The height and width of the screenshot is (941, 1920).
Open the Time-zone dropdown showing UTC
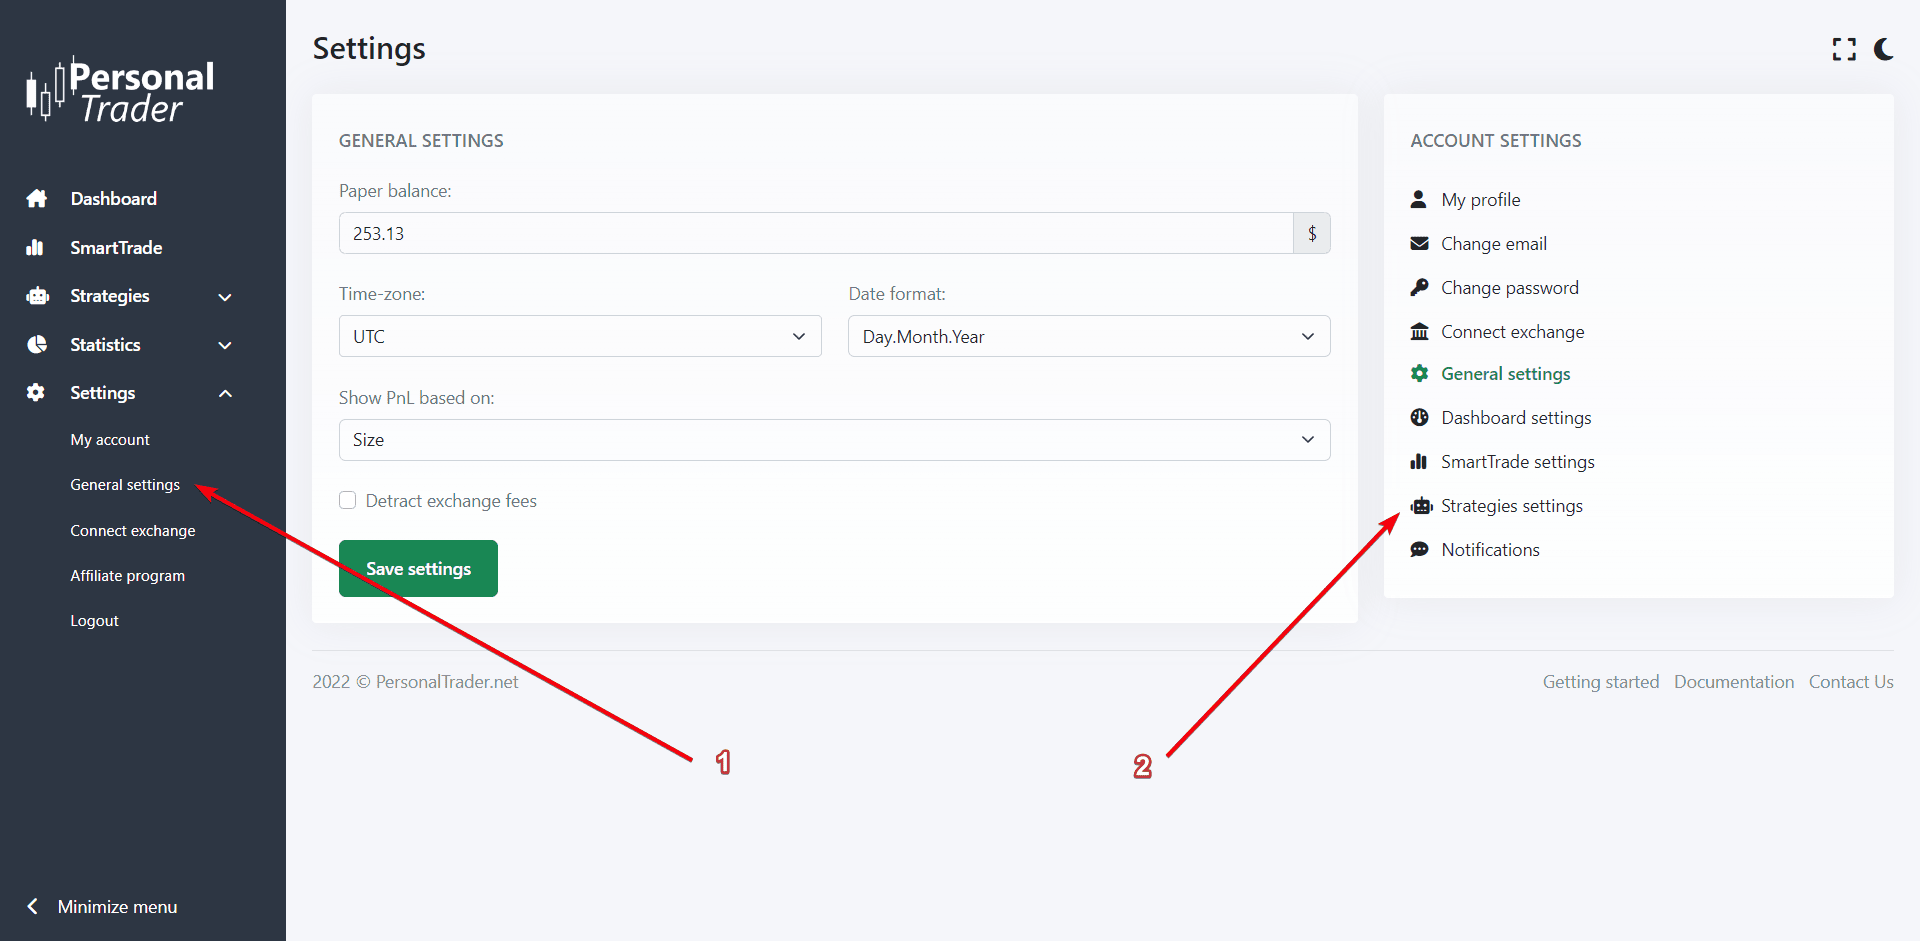580,337
